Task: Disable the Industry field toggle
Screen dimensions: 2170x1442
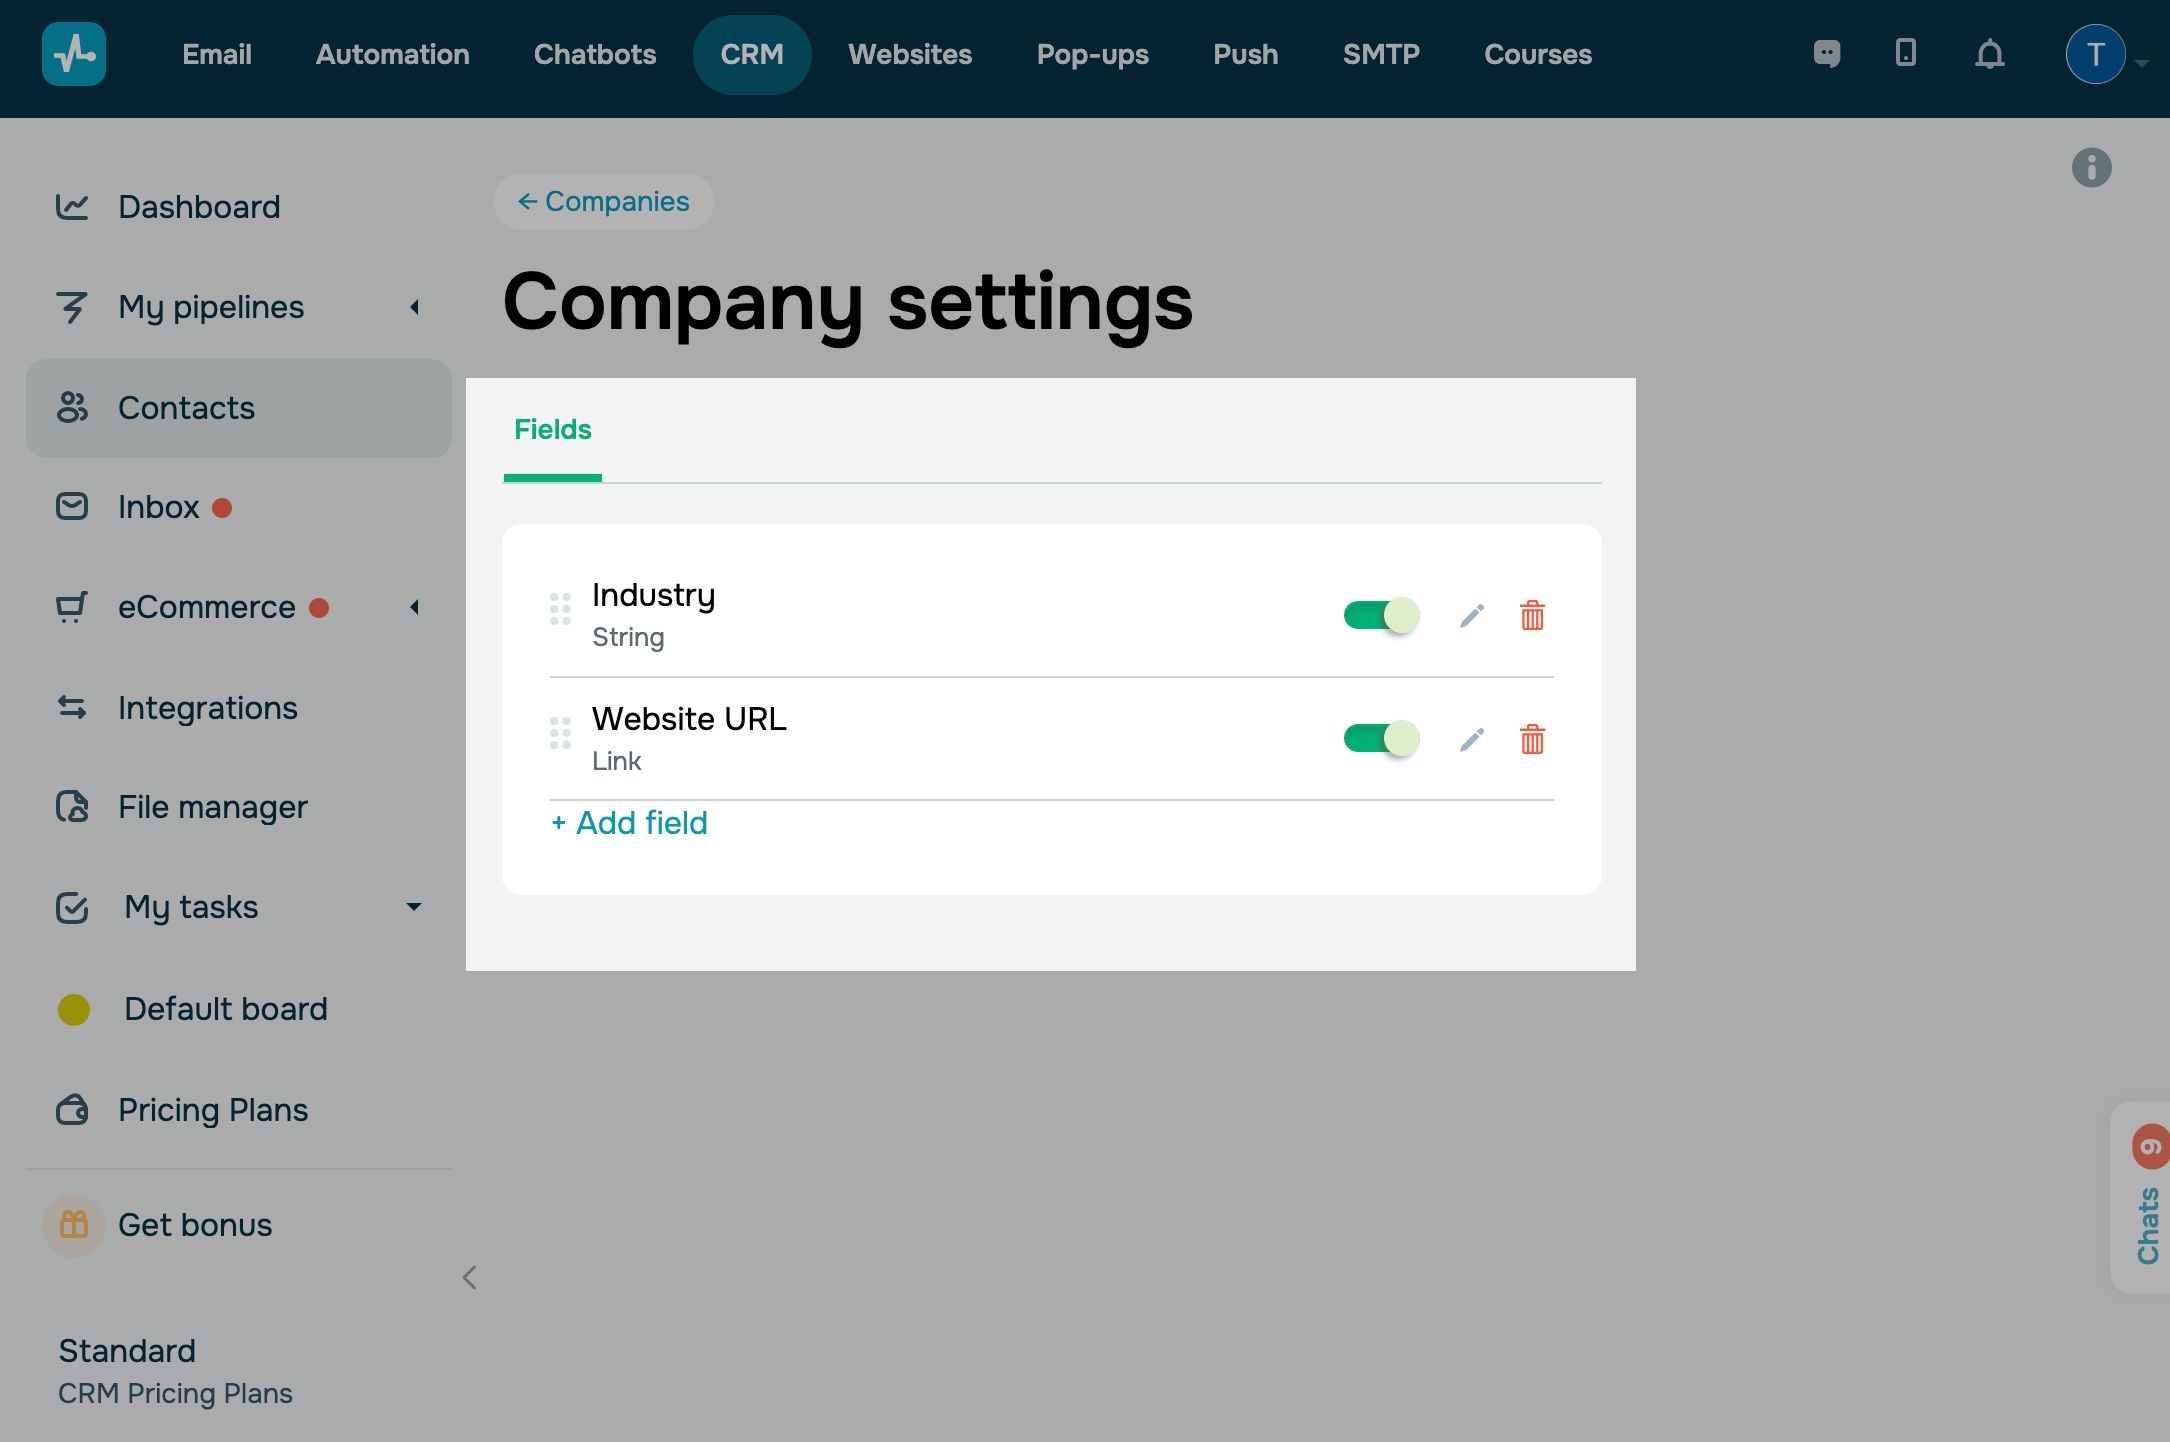Action: coord(1381,615)
